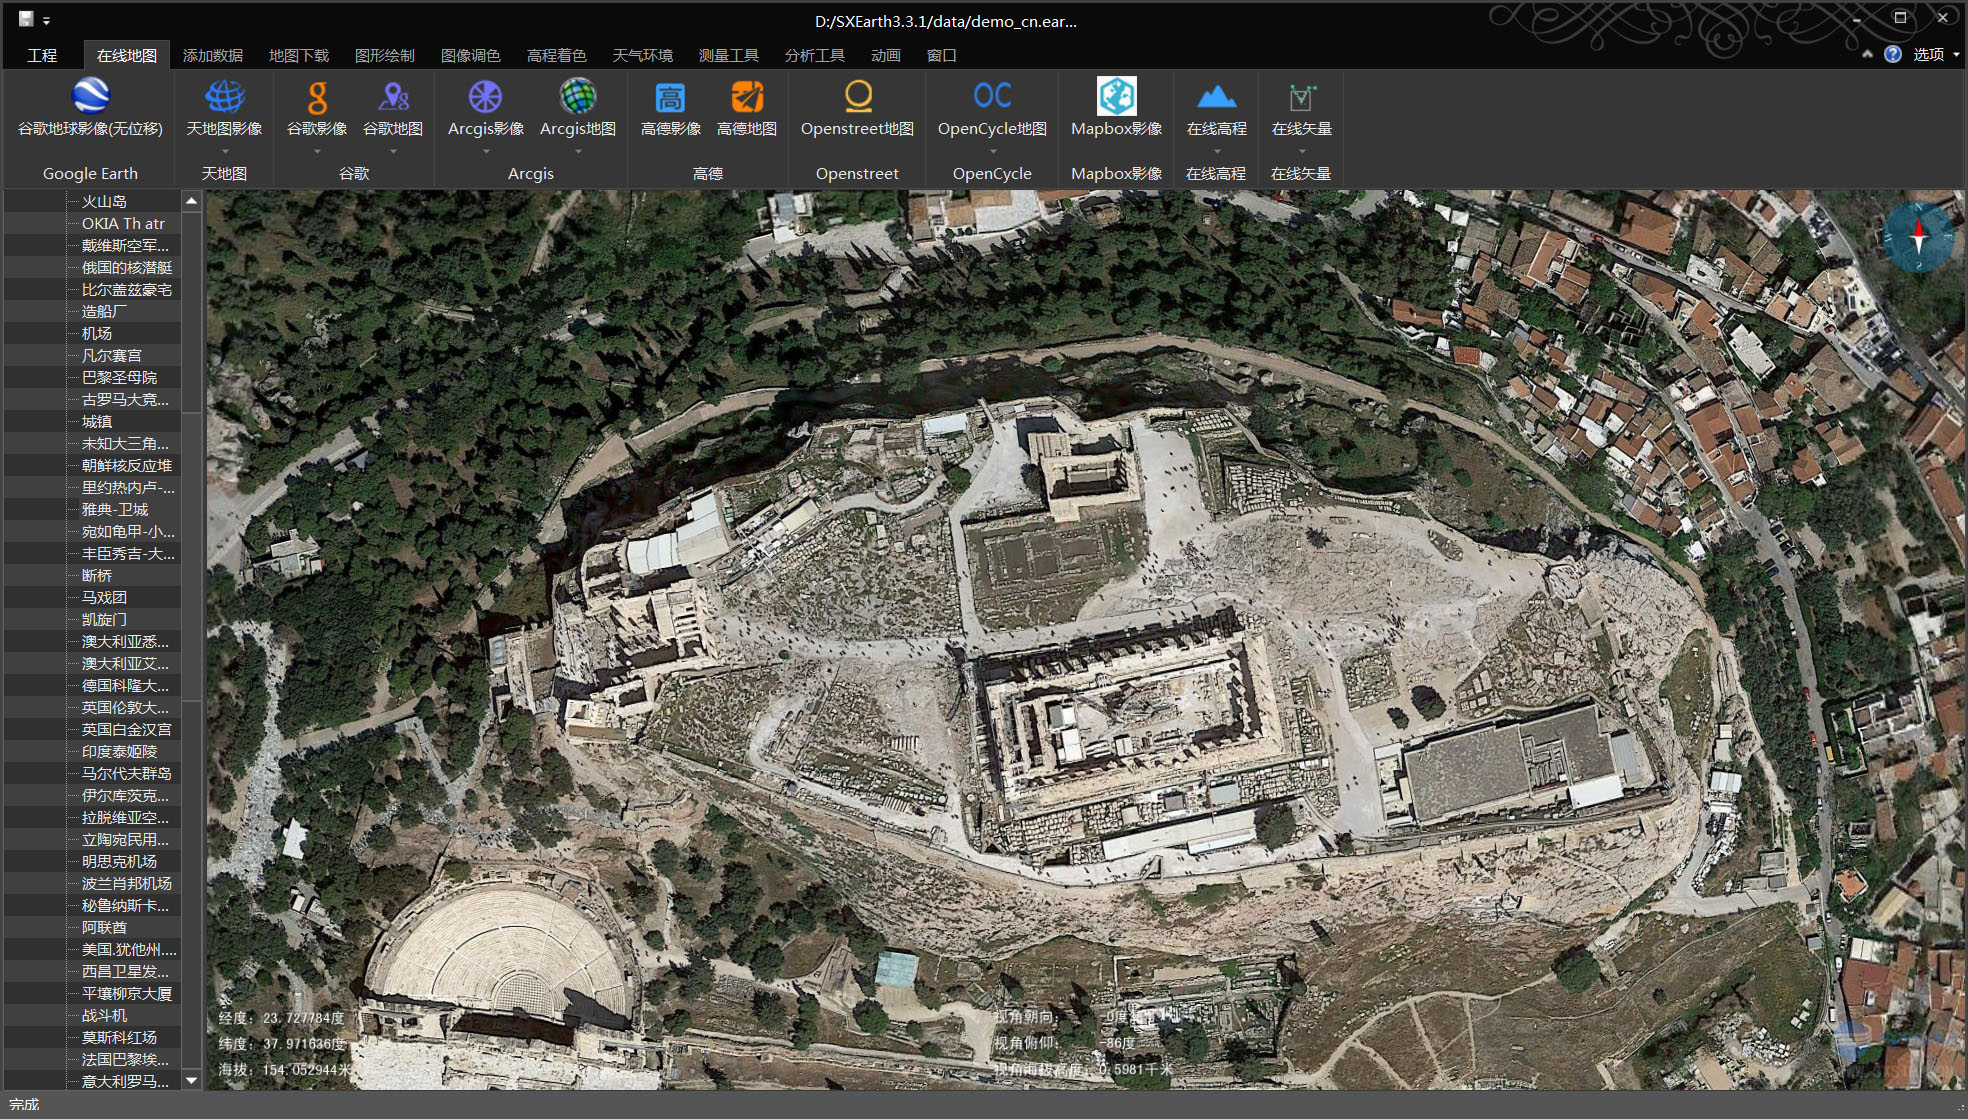Open the help question-mark icon
Viewport: 1968px width, 1119px height.
coord(1892,54)
